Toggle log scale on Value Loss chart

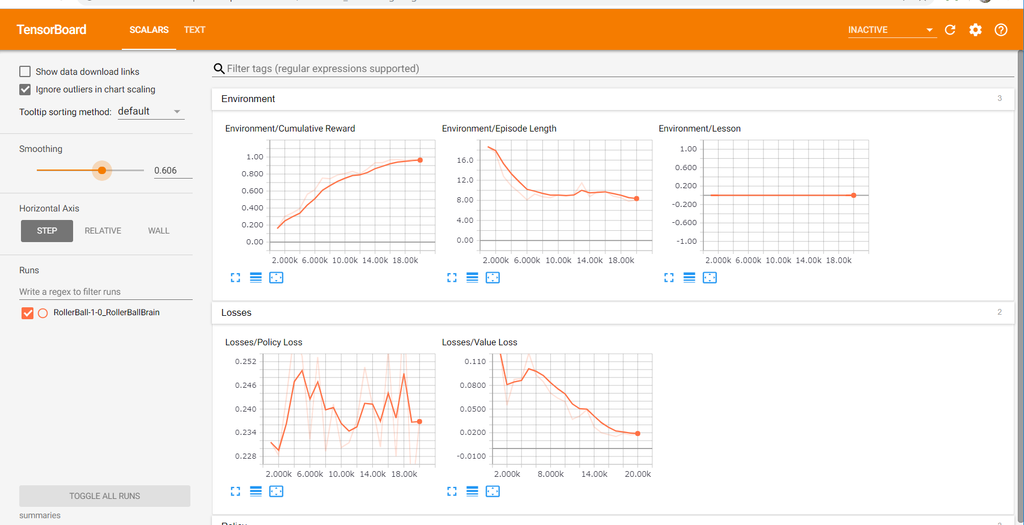pyautogui.click(x=472, y=491)
